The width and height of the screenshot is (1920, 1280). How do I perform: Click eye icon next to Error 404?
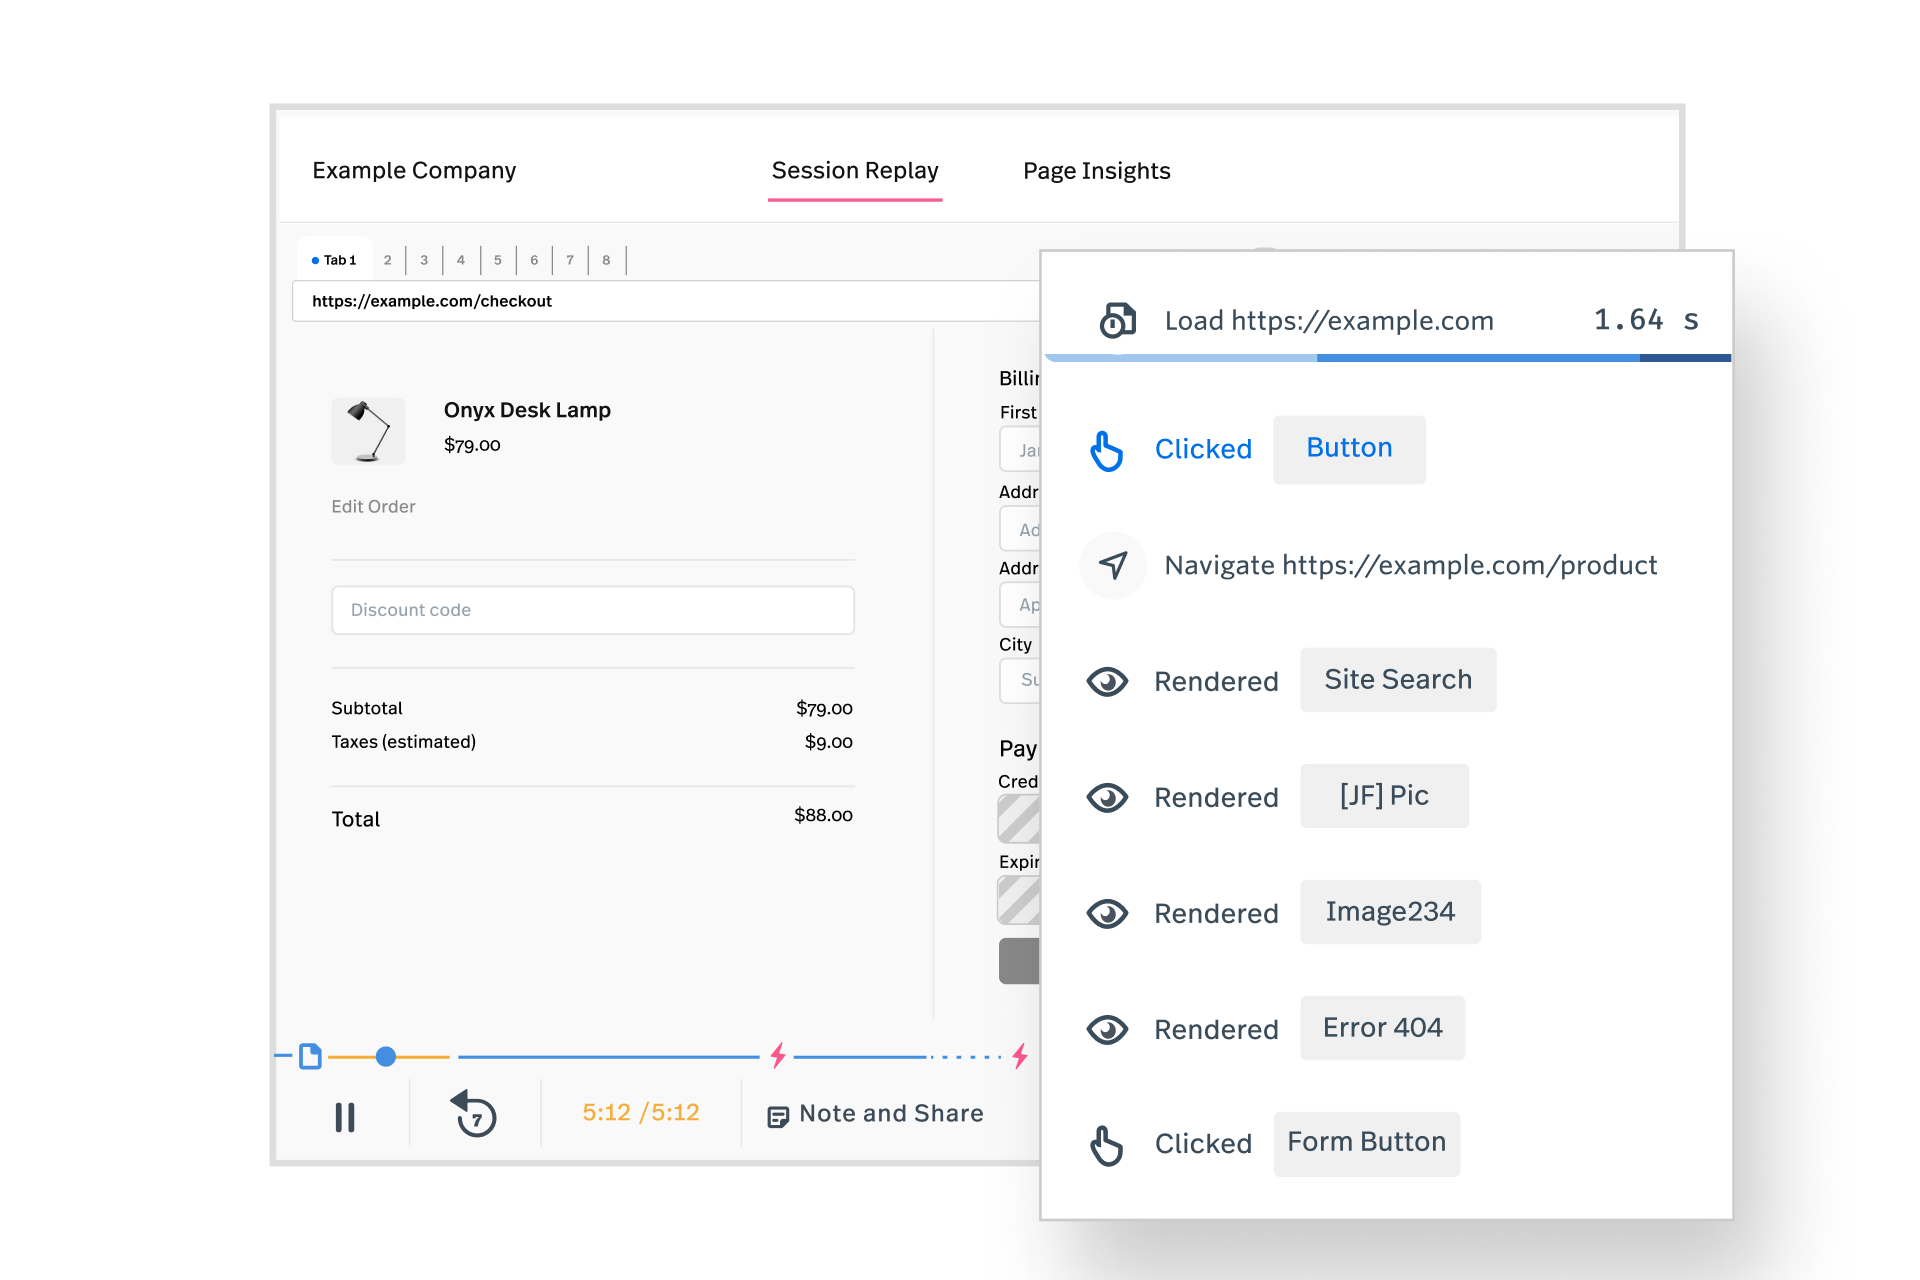coord(1107,1030)
